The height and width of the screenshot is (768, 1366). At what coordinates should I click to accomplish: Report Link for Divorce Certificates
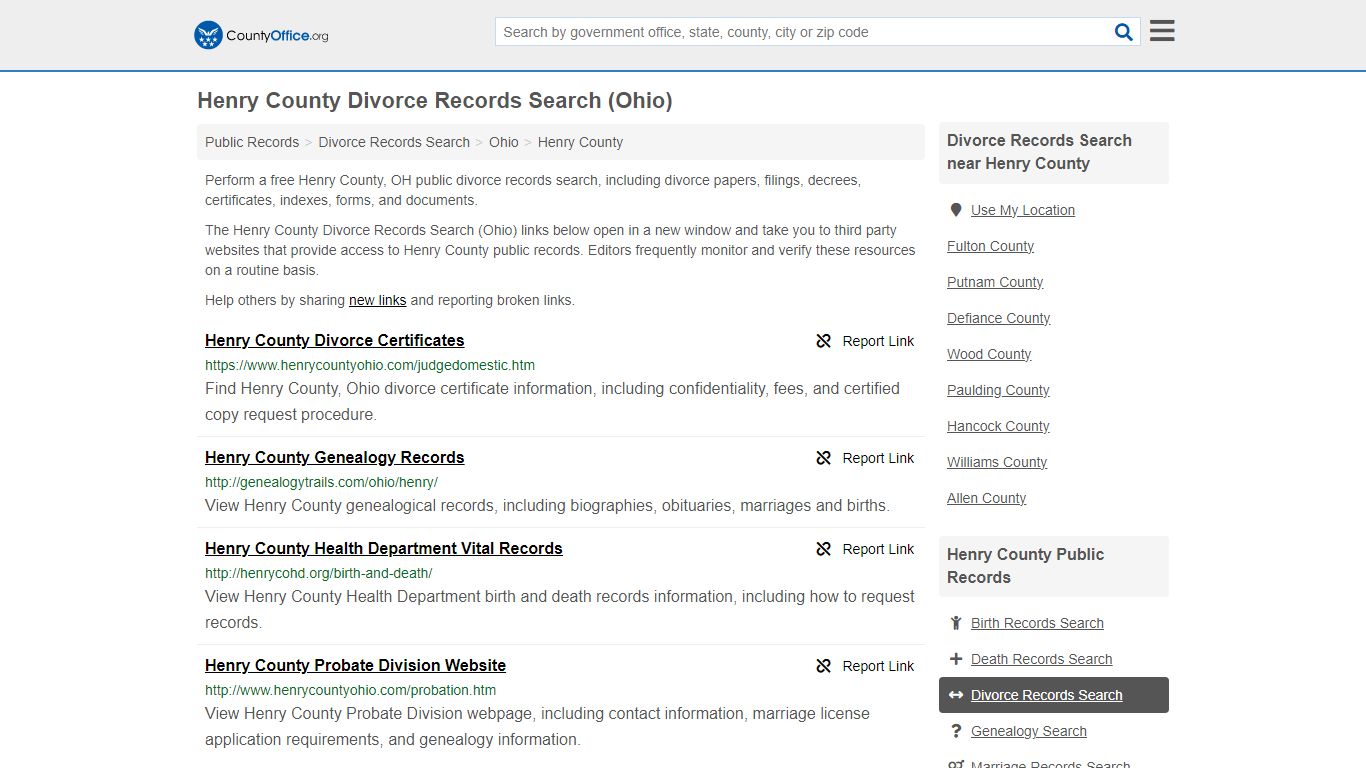tap(865, 341)
